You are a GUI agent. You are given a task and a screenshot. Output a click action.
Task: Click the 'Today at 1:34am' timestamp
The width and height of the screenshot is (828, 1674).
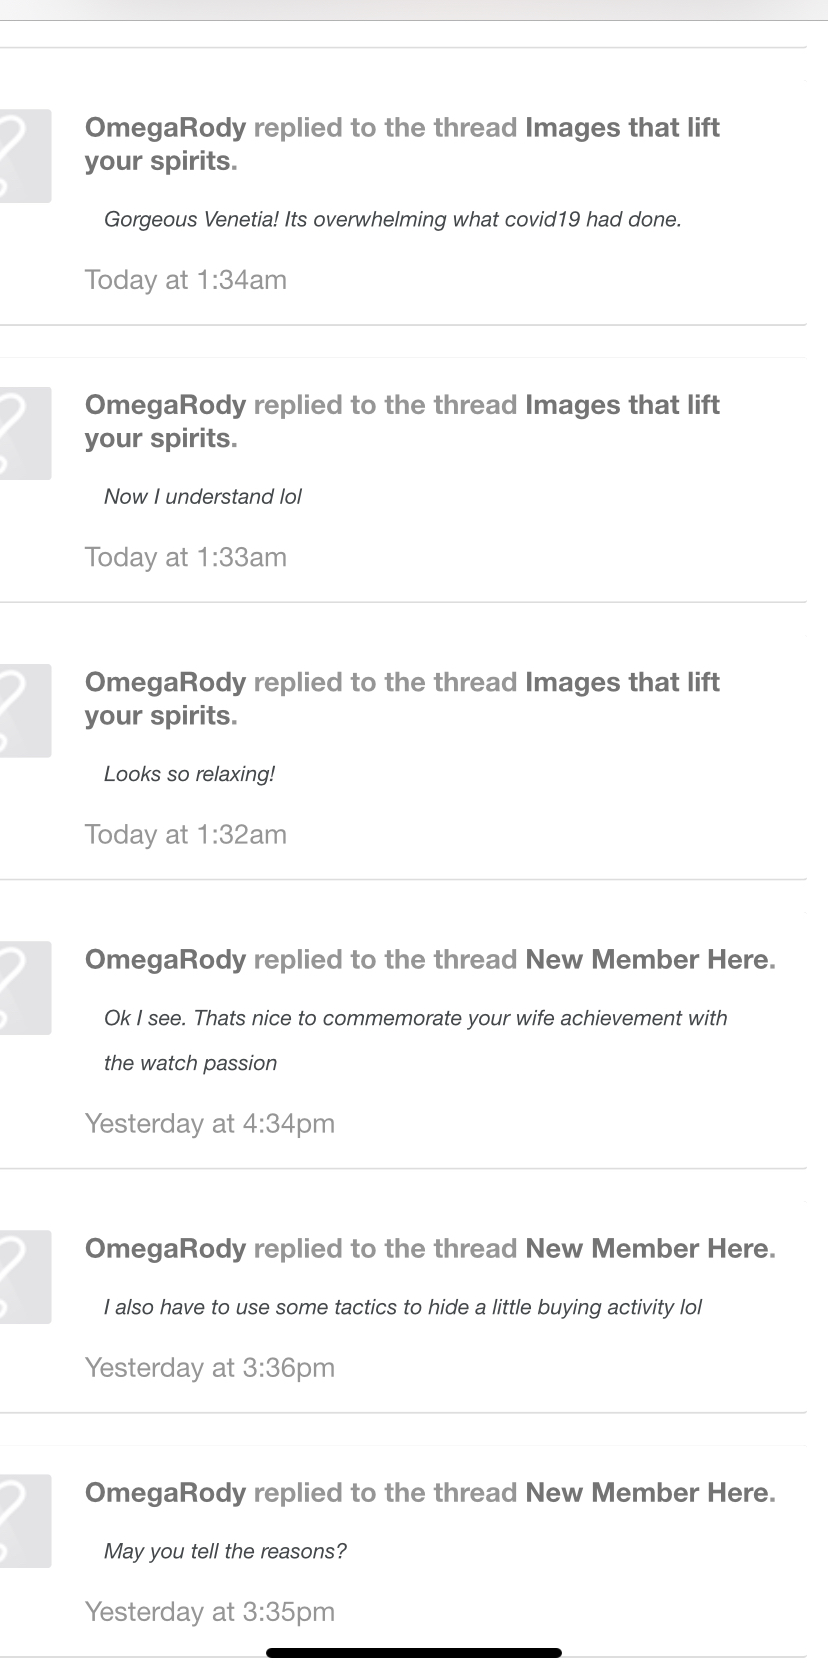[185, 280]
